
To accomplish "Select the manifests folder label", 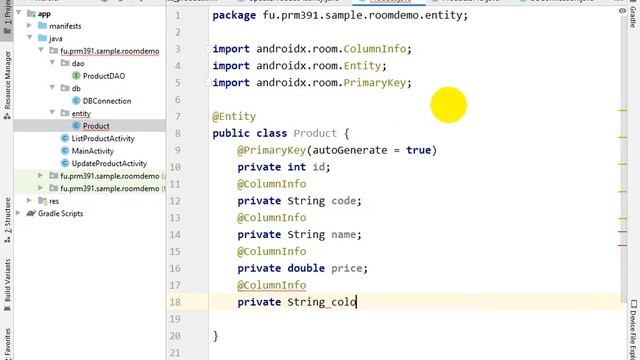I will [65, 26].
